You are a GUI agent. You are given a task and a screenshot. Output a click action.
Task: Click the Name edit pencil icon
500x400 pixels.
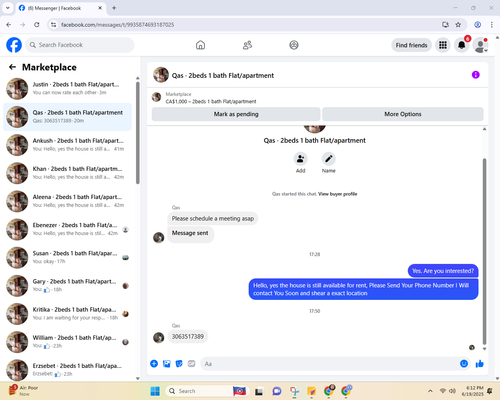(x=328, y=159)
